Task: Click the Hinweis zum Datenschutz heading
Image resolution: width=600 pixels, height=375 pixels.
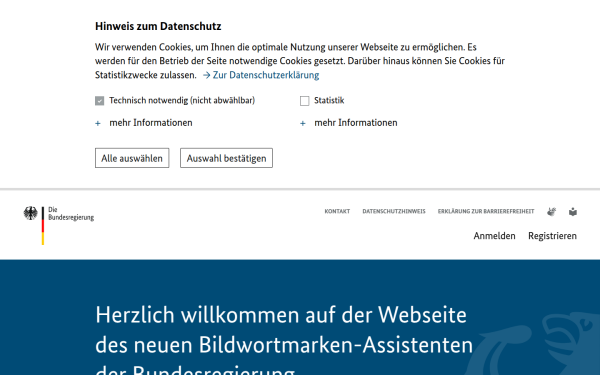Action: [x=158, y=26]
